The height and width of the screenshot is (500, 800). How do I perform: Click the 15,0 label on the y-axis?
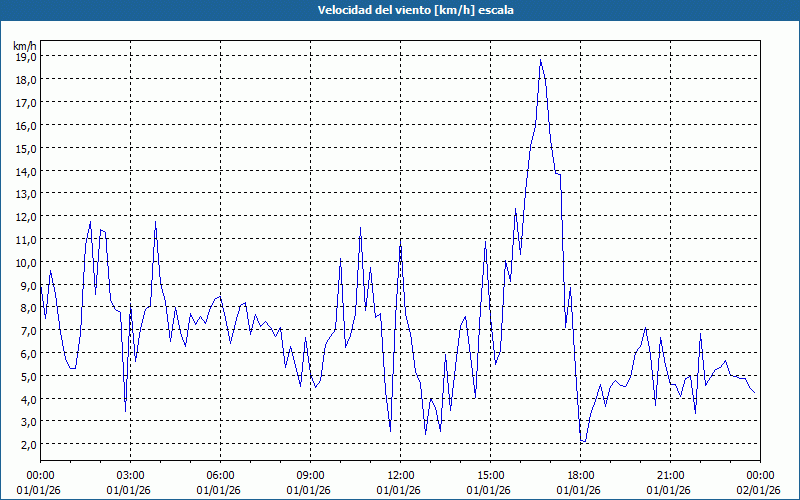click(25, 148)
